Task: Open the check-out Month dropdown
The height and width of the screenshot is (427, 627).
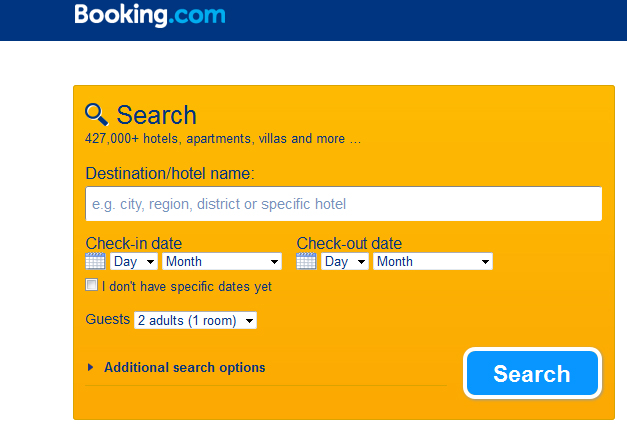Action: click(x=433, y=261)
